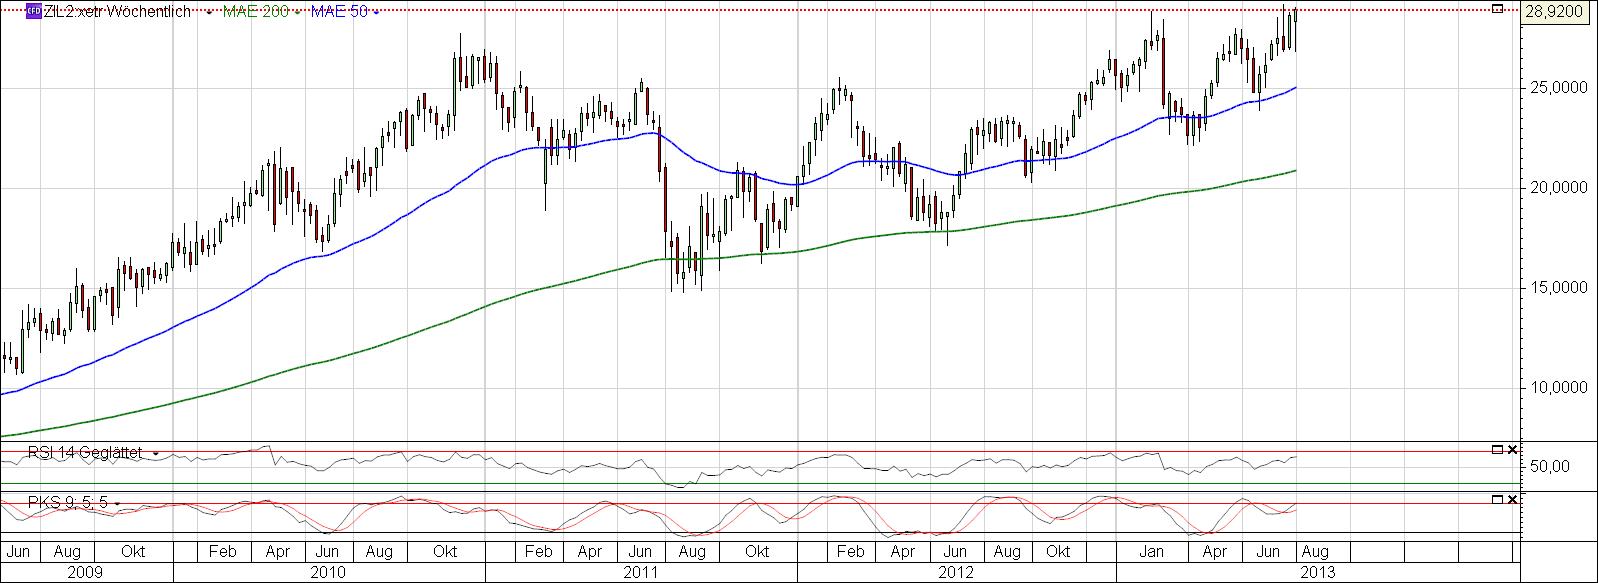
Task: Click the 25,0000 price axis label
Action: tap(1555, 88)
